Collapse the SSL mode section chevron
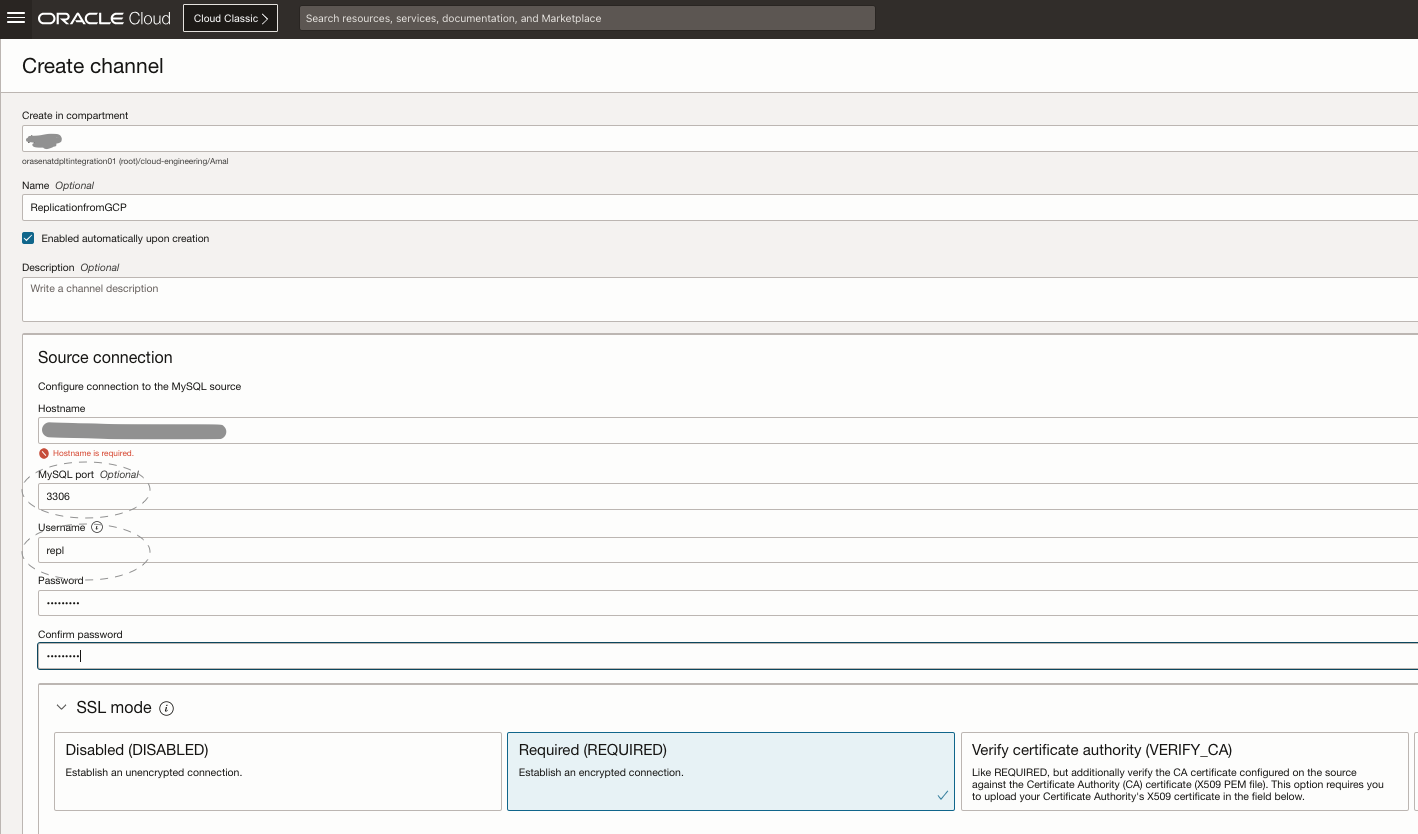Image resolution: width=1418 pixels, height=834 pixels. click(62, 707)
